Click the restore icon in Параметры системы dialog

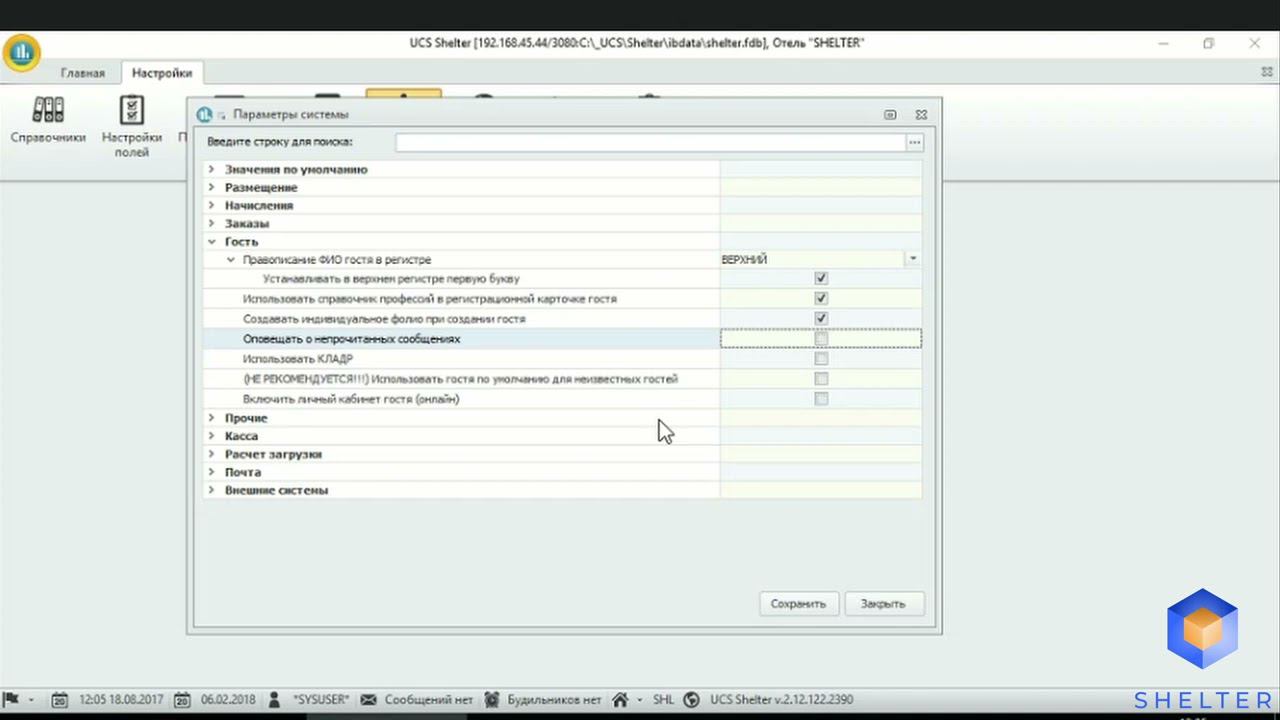[890, 114]
